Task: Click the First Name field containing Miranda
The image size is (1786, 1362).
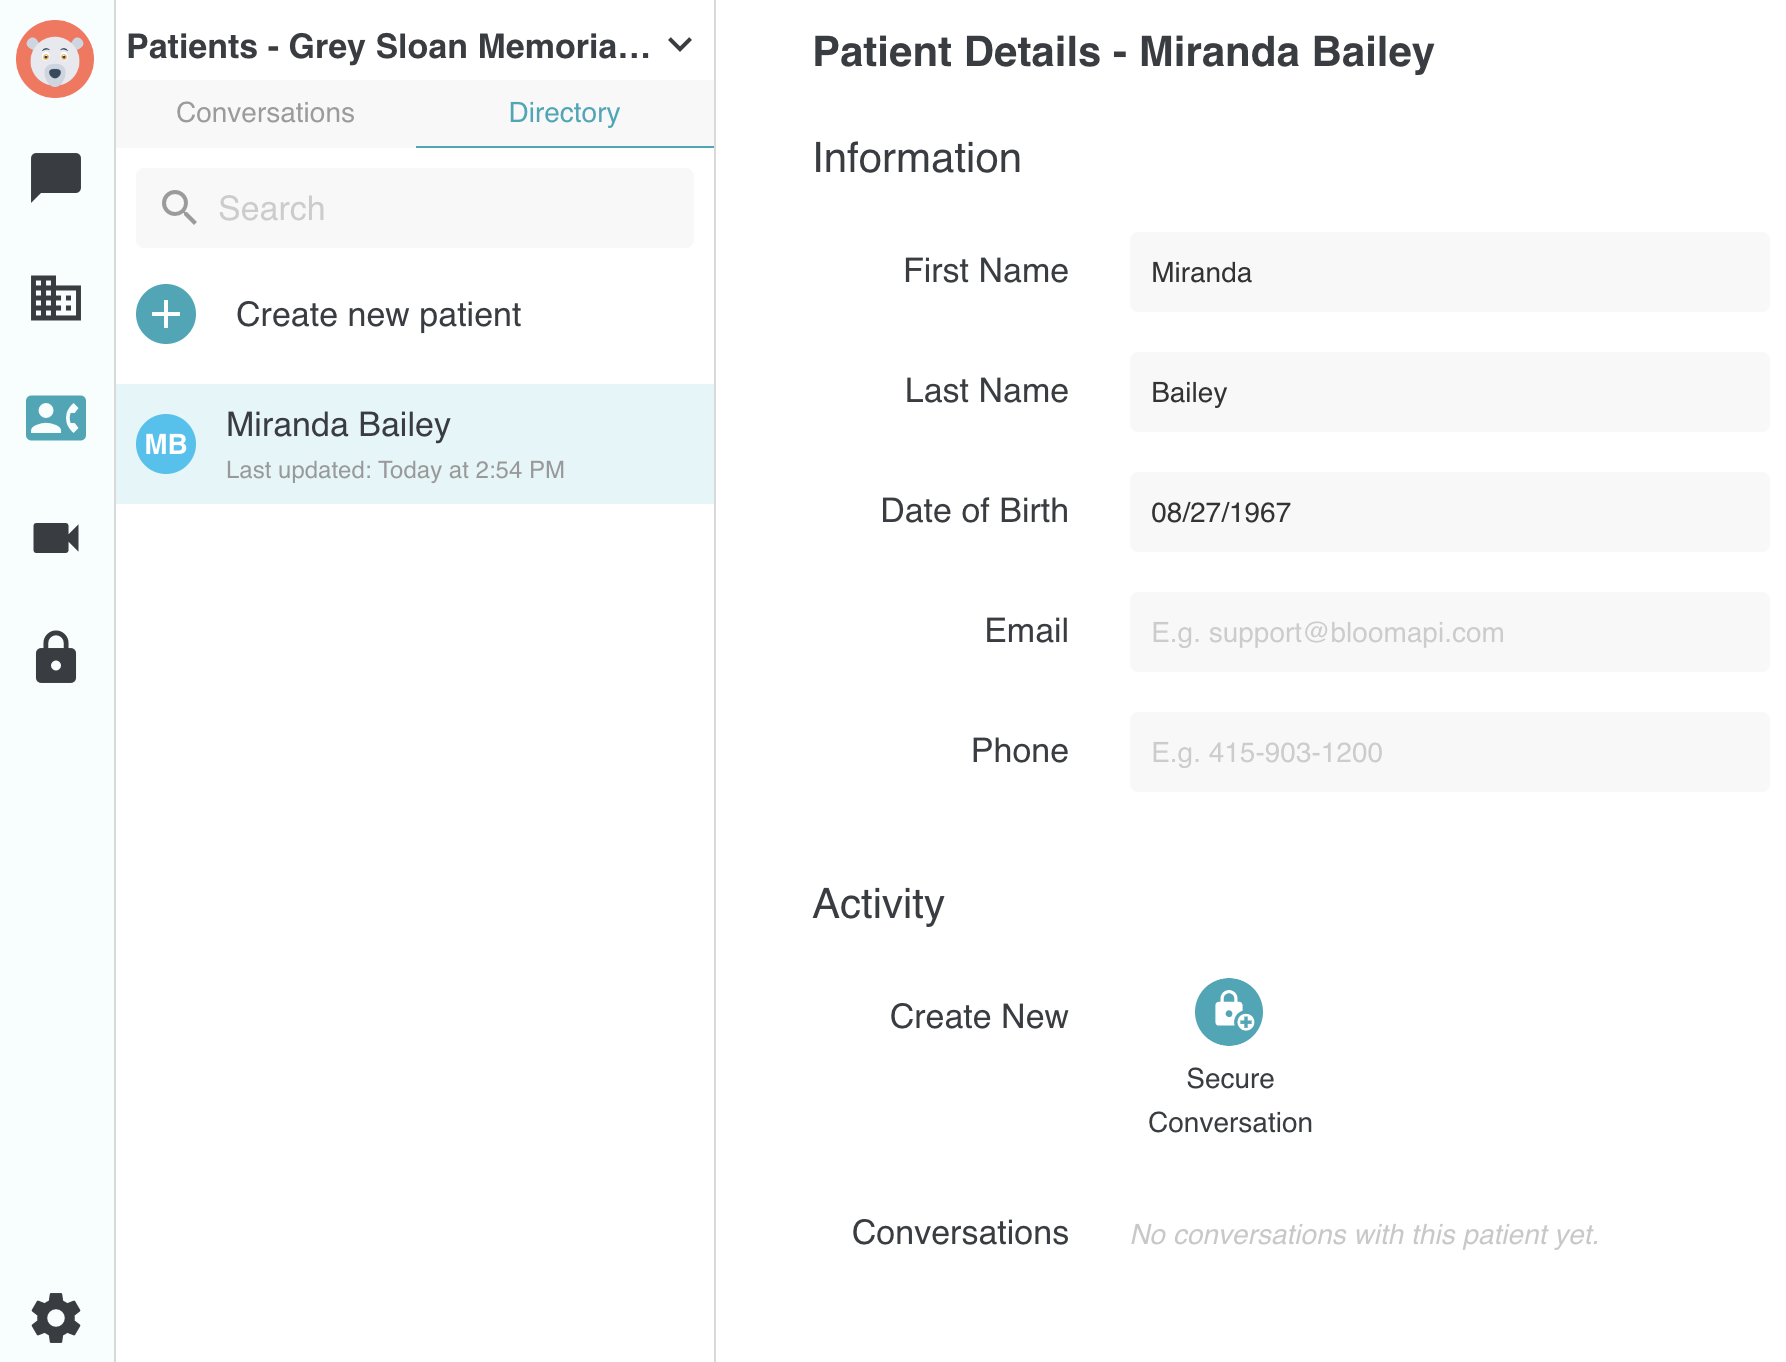Action: [1449, 272]
